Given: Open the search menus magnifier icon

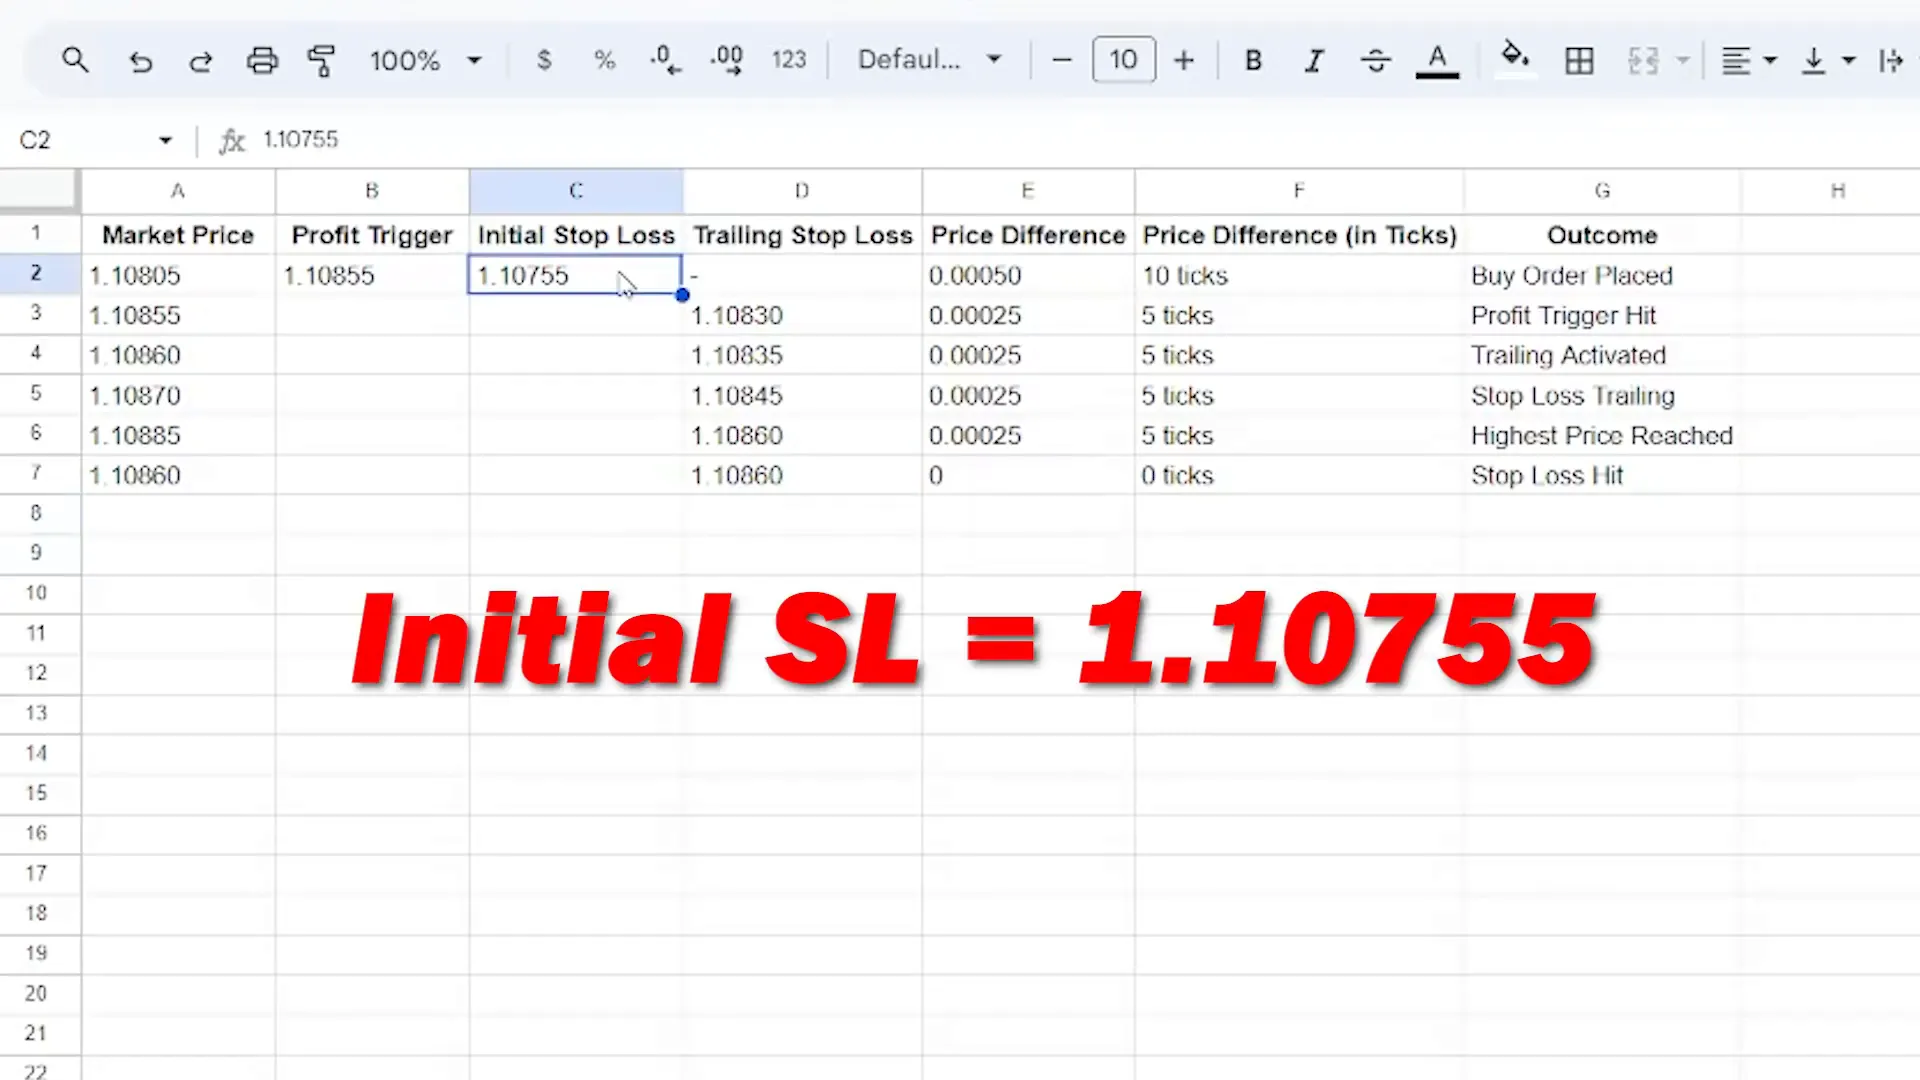Looking at the screenshot, I should (x=75, y=61).
